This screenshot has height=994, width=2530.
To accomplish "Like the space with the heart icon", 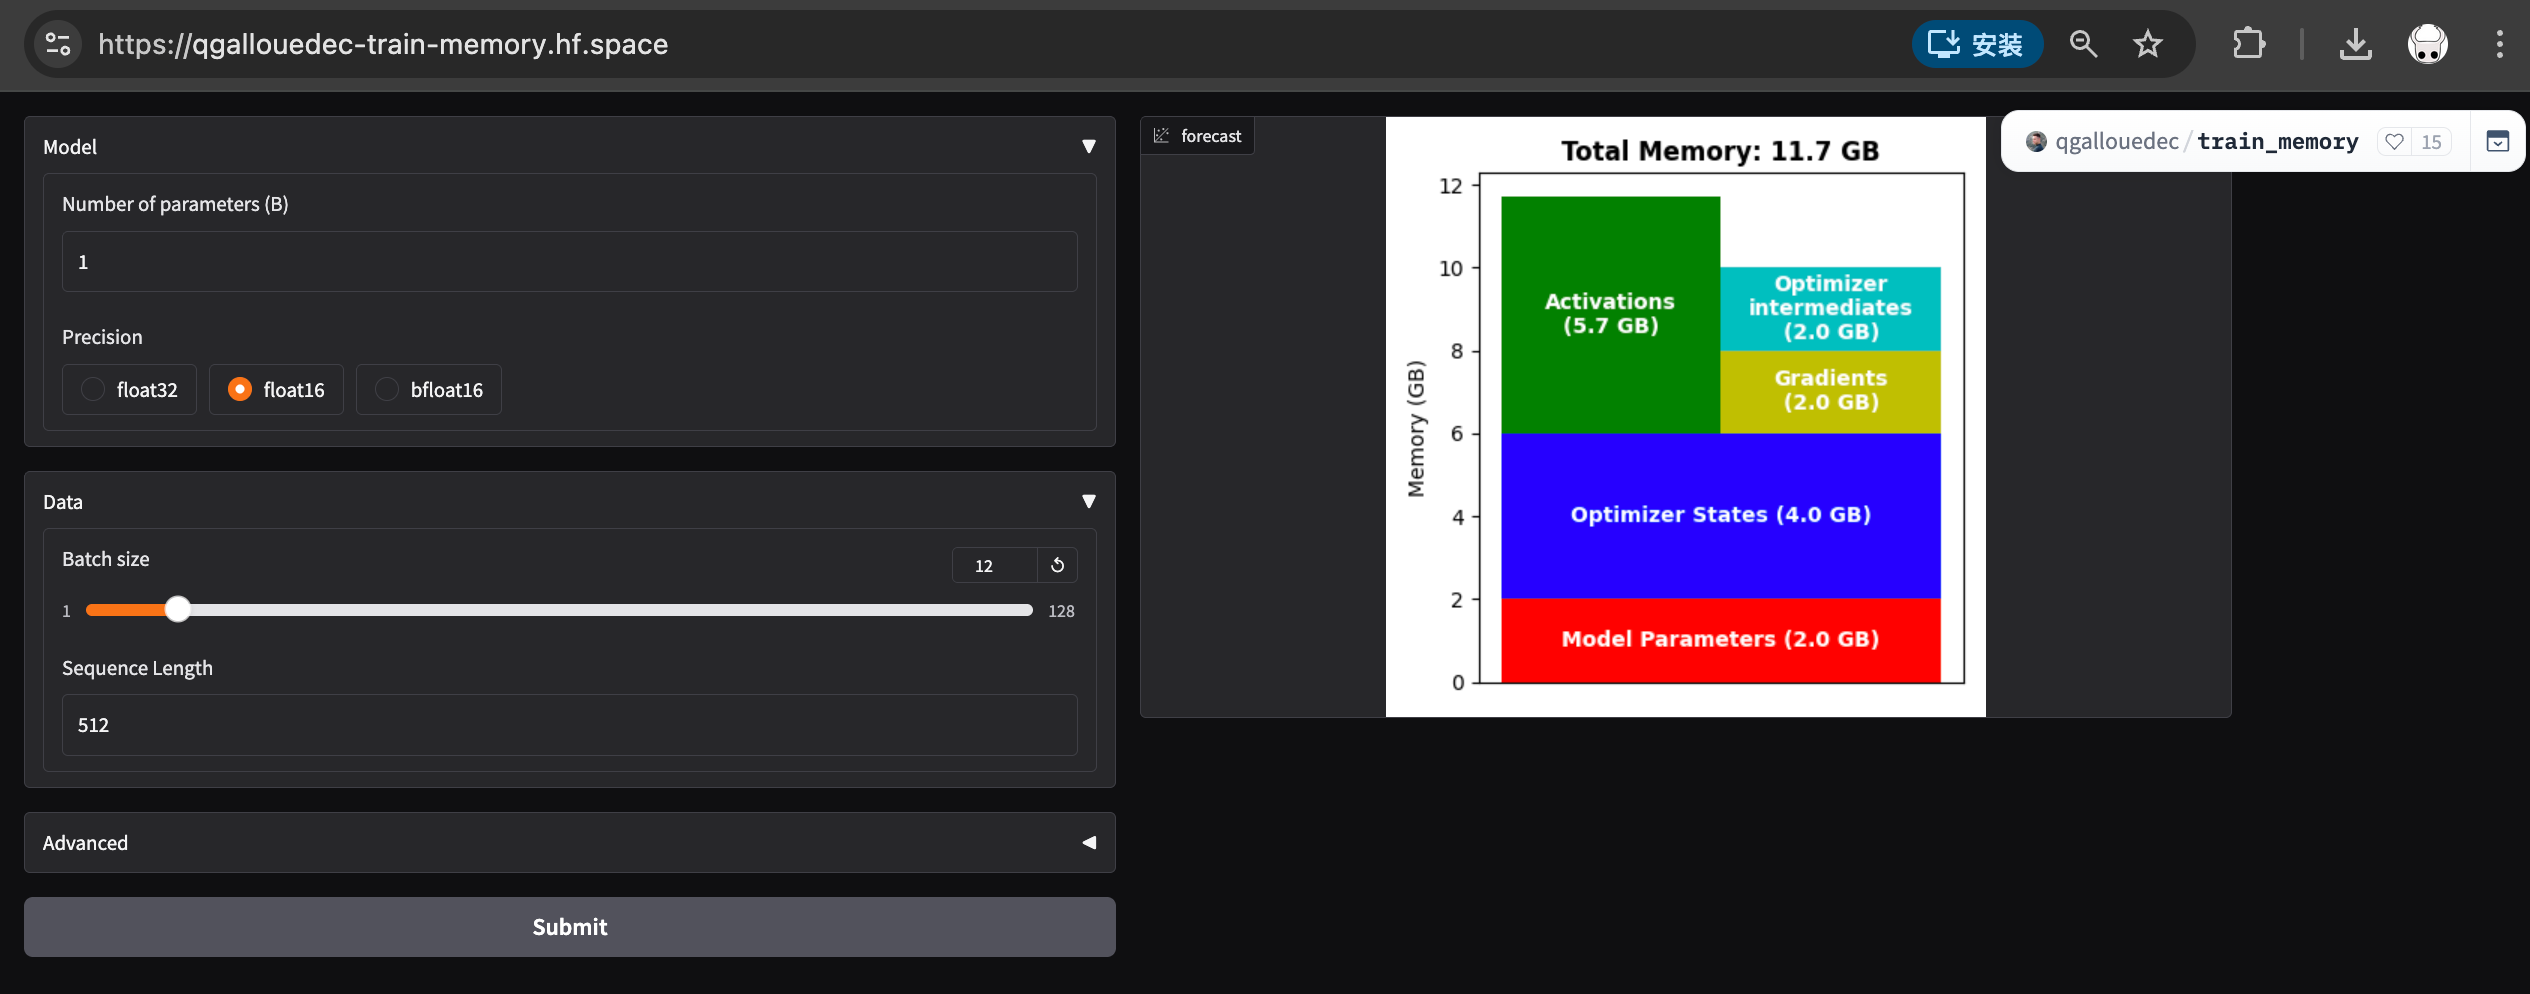I will coord(2394,142).
